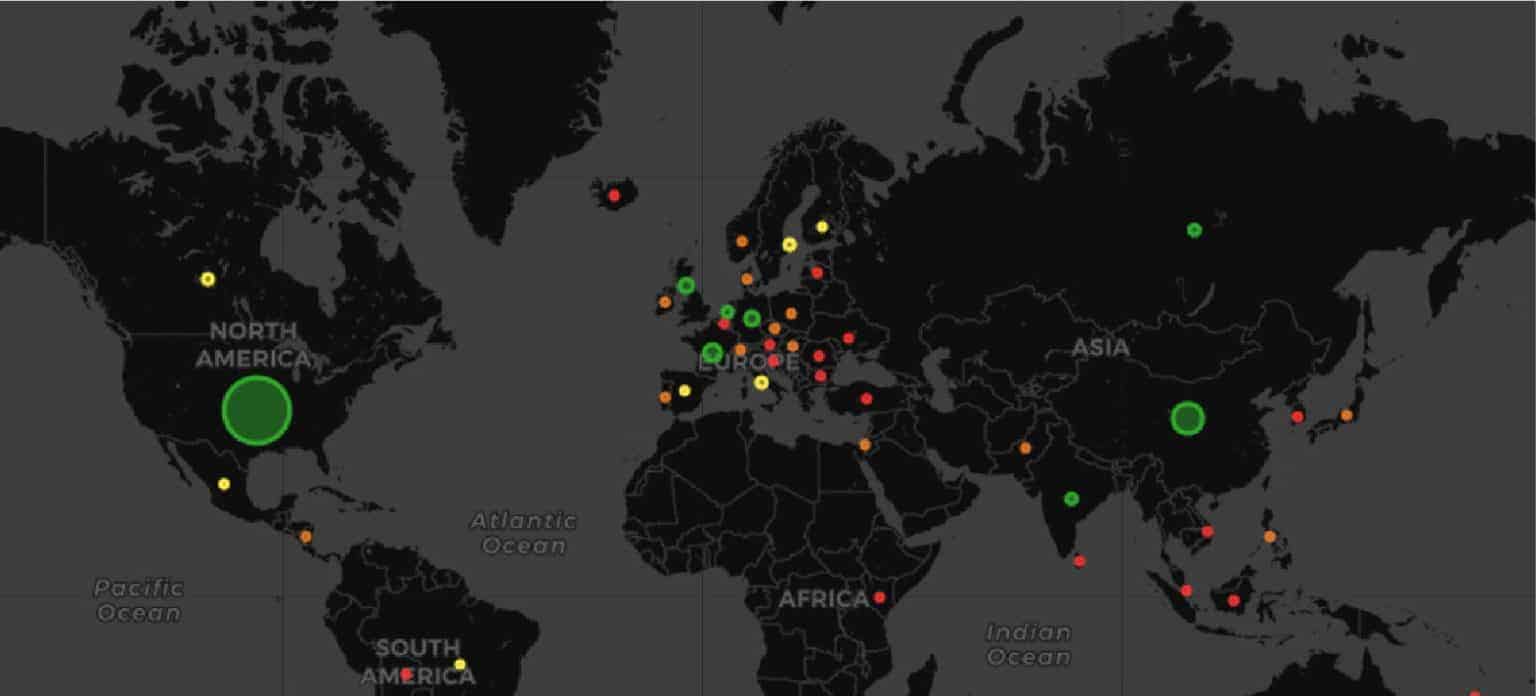Click the yellow dot in Brazil
This screenshot has width=1536, height=696.
click(x=460, y=664)
